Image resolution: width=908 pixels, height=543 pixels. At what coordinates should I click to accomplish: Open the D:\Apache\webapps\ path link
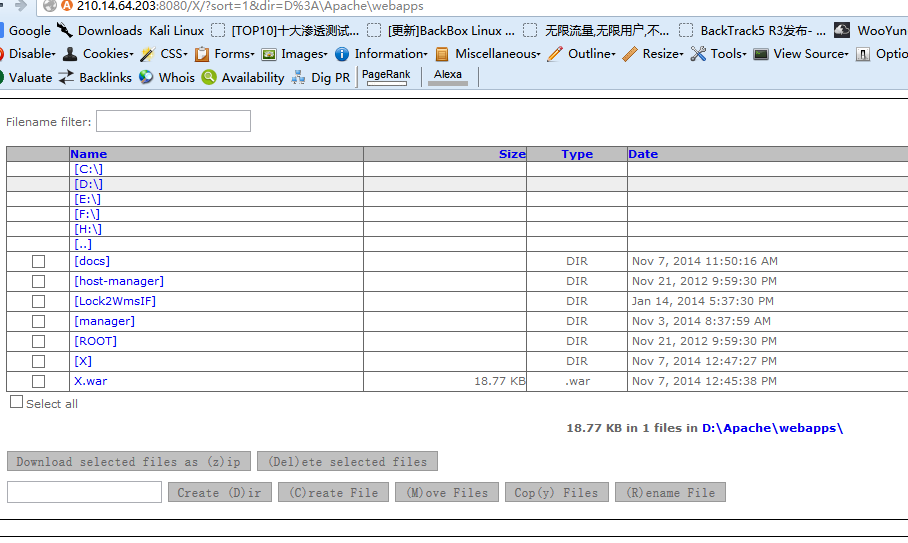[x=772, y=428]
